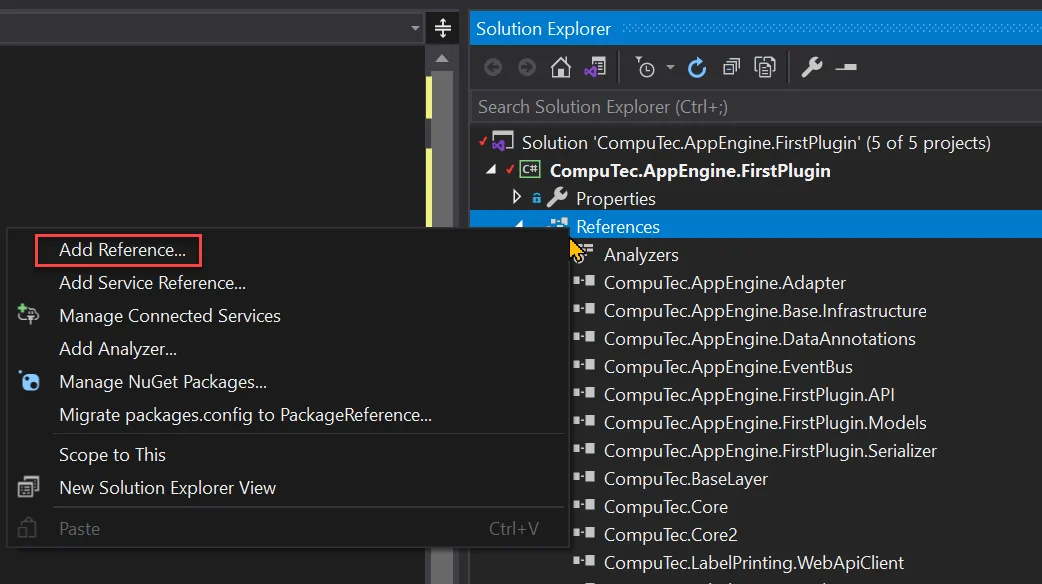Select New Solution Explorer View
The width and height of the screenshot is (1042, 584).
click(167, 488)
